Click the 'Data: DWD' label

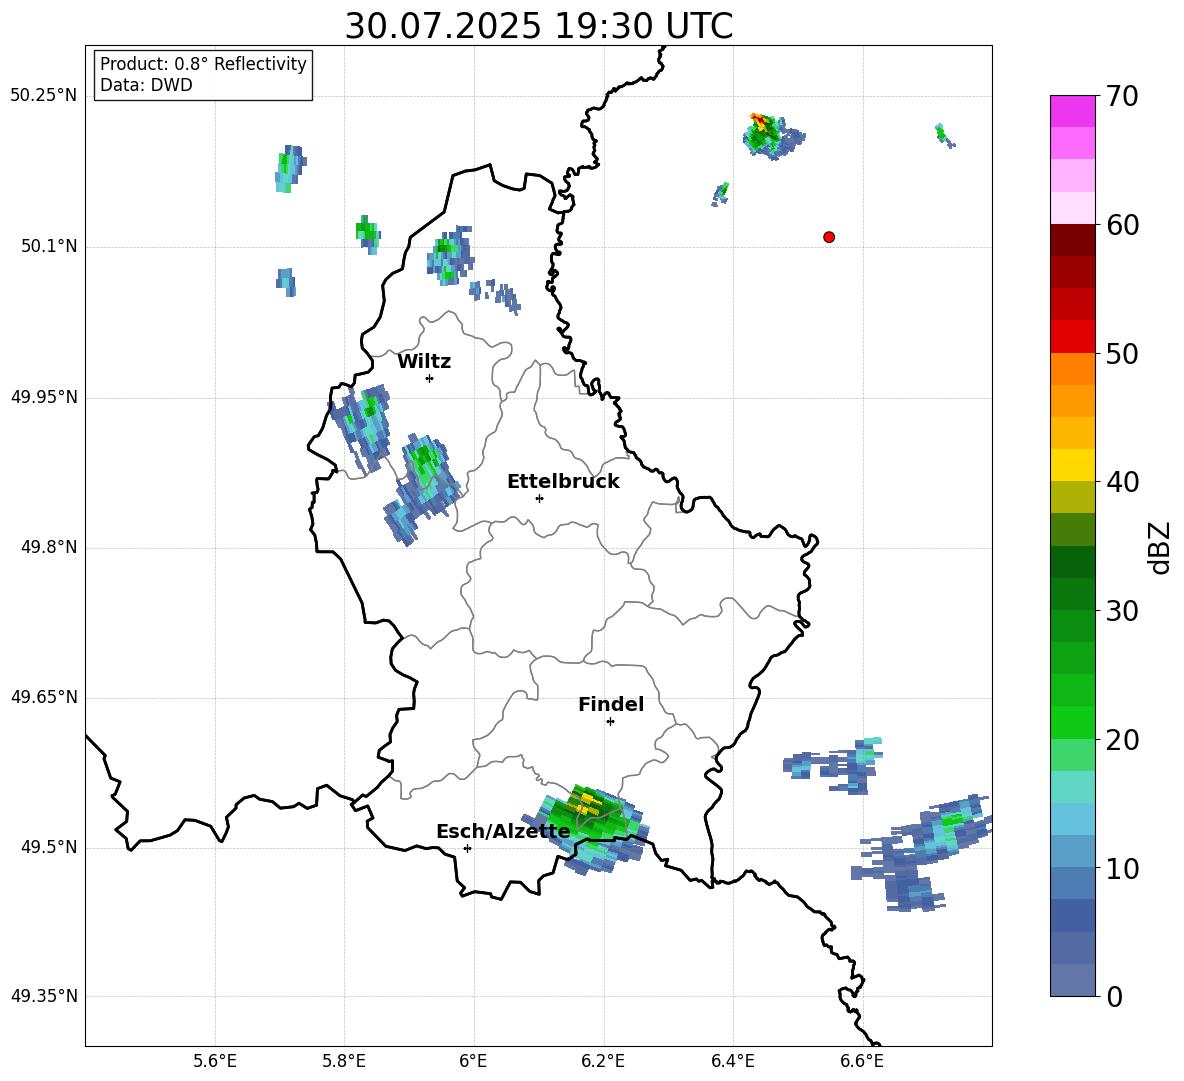(146, 85)
